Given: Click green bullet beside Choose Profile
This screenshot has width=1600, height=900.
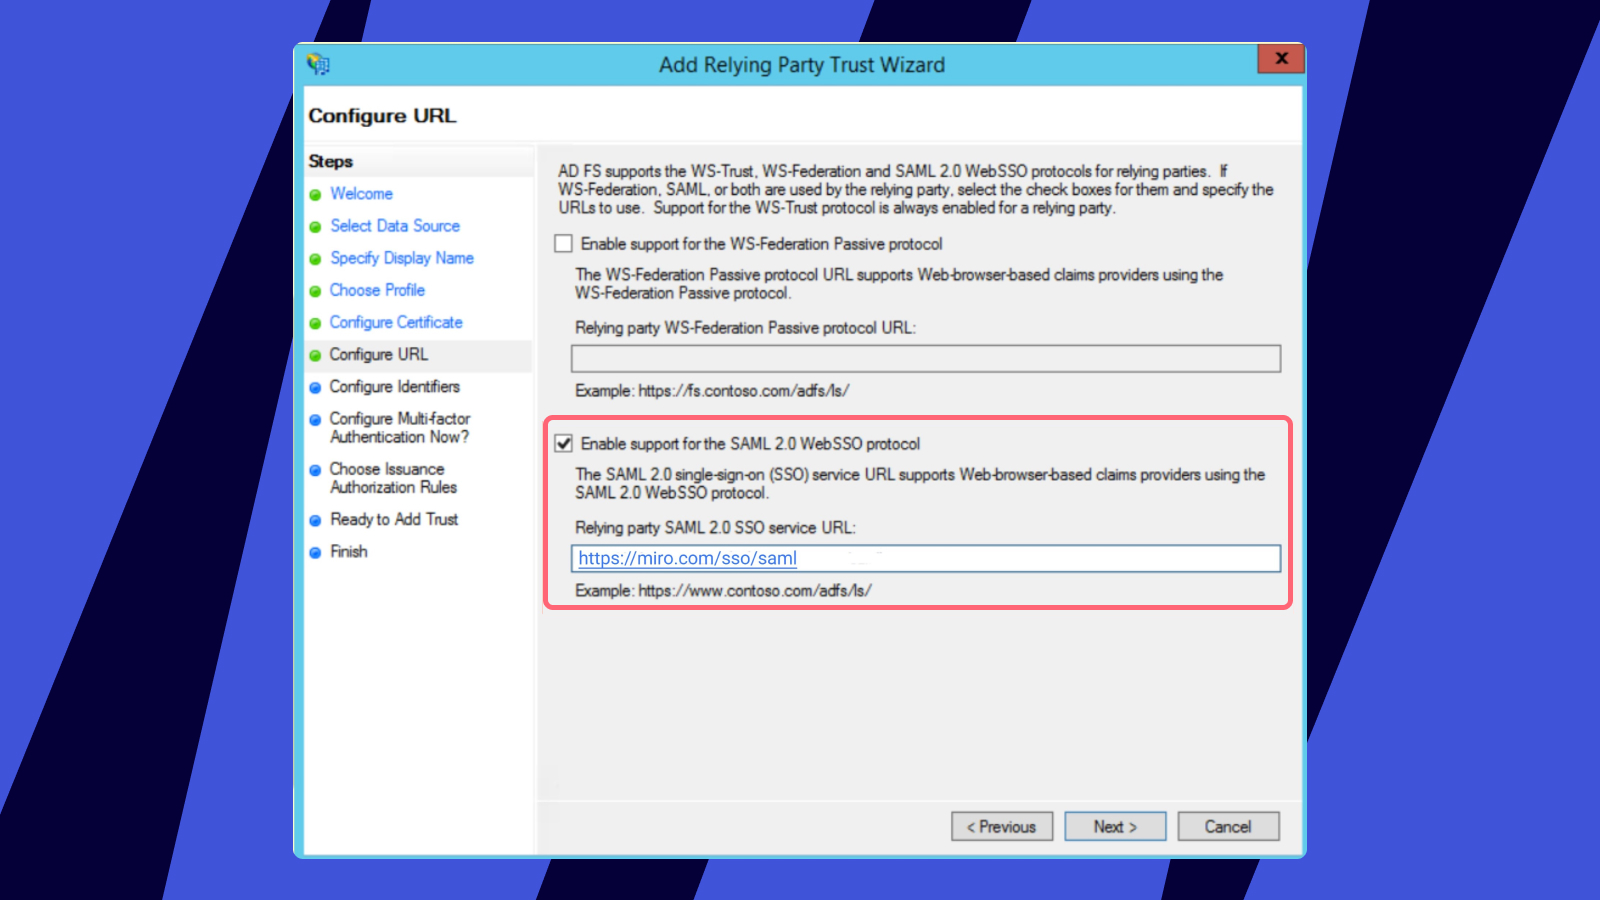Looking at the screenshot, I should tap(315, 291).
